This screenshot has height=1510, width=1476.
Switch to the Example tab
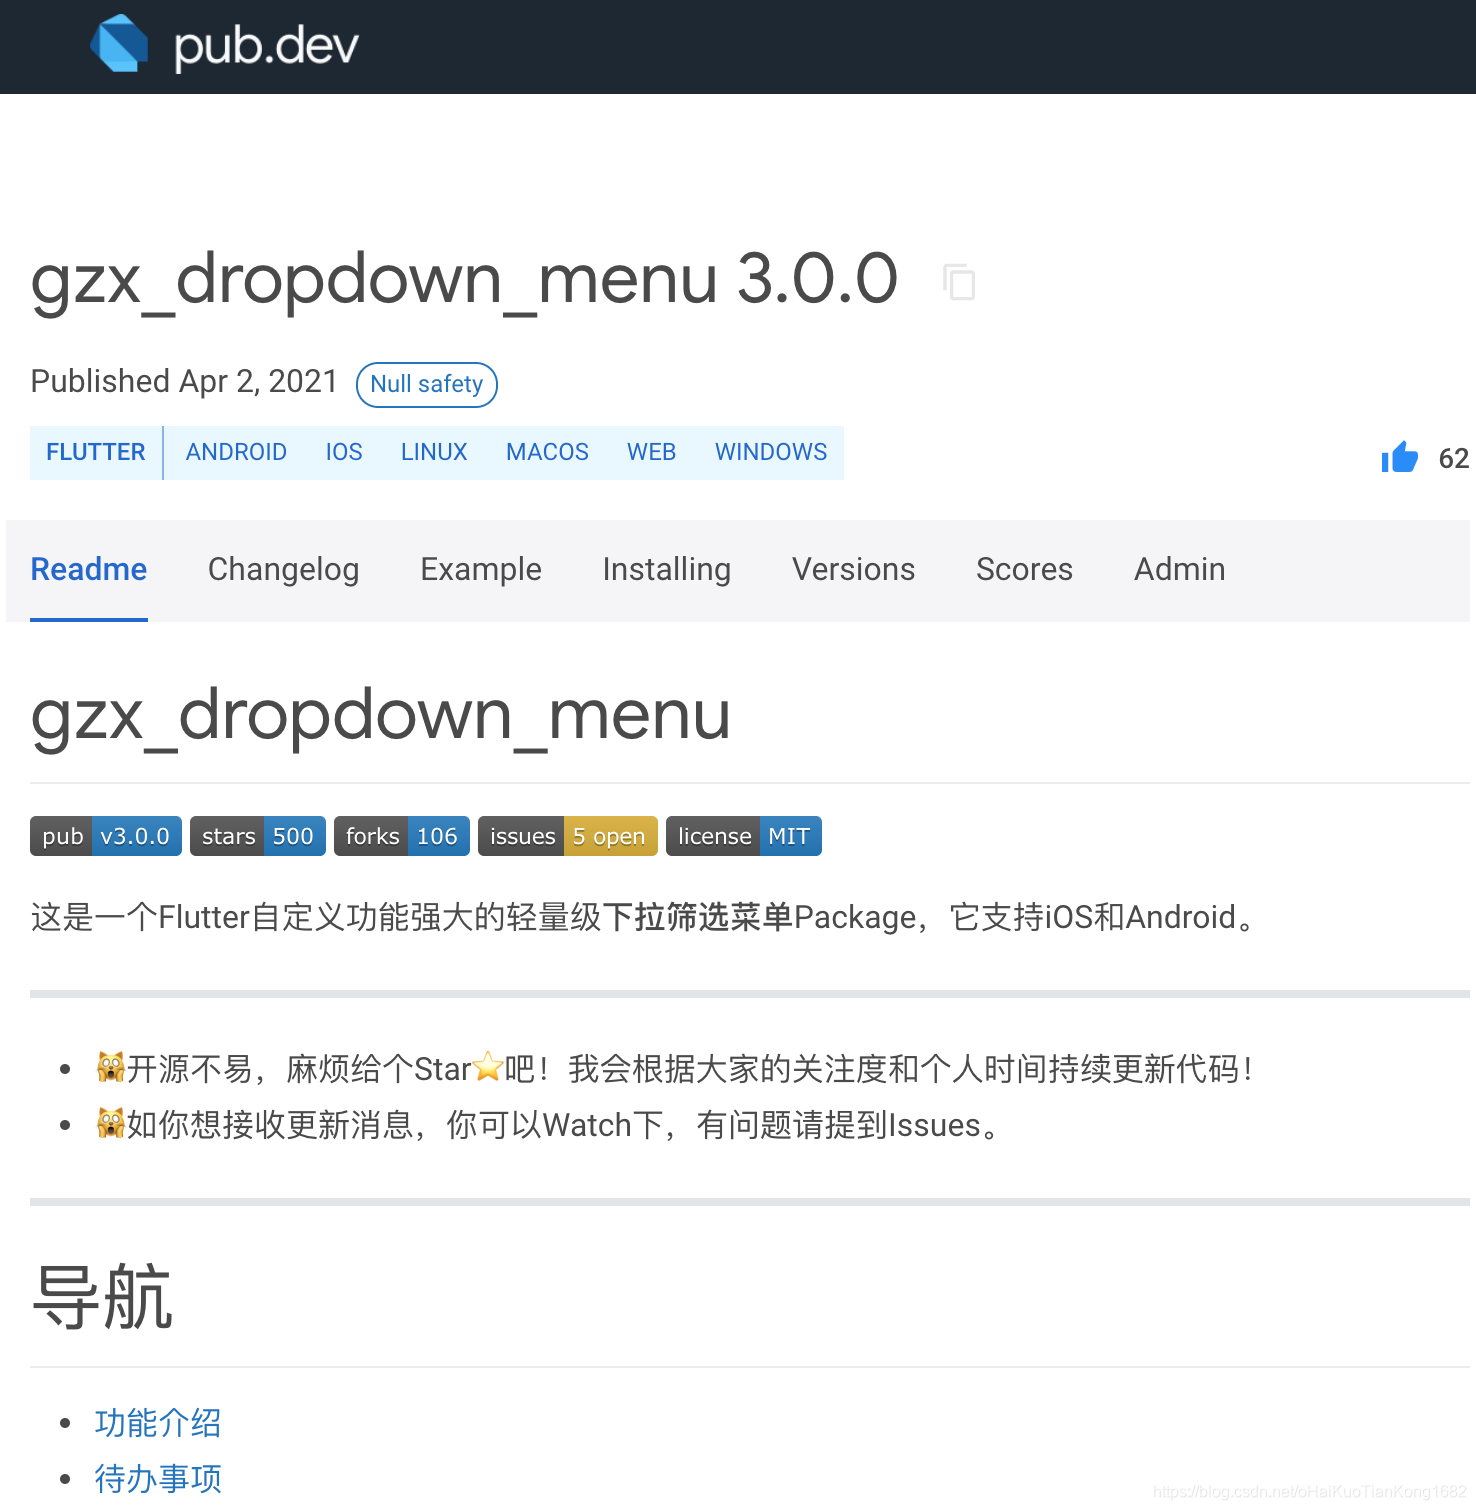click(481, 569)
